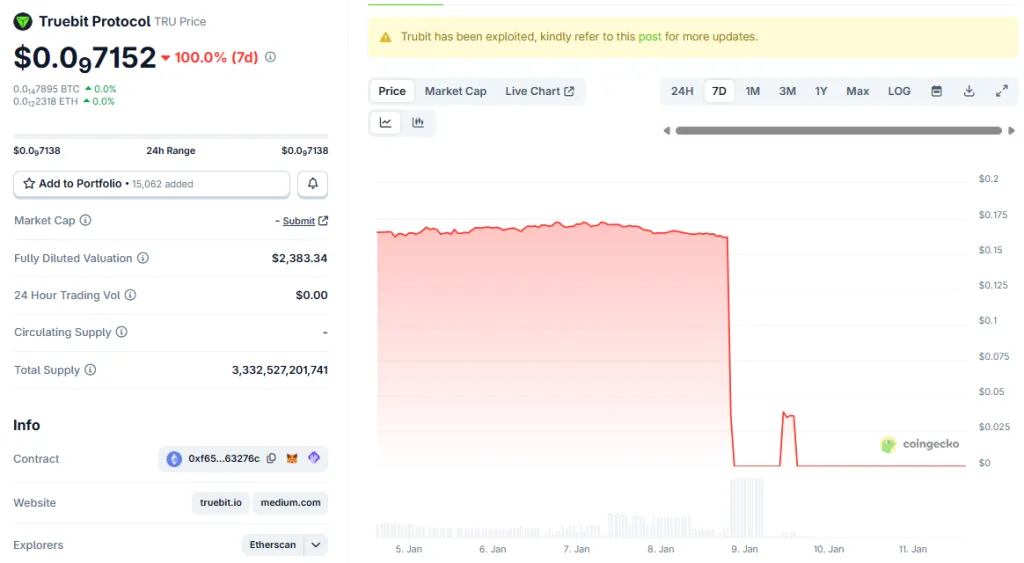The width and height of the screenshot is (1024, 563).
Task: Select the line chart view icon
Action: [x=386, y=122]
